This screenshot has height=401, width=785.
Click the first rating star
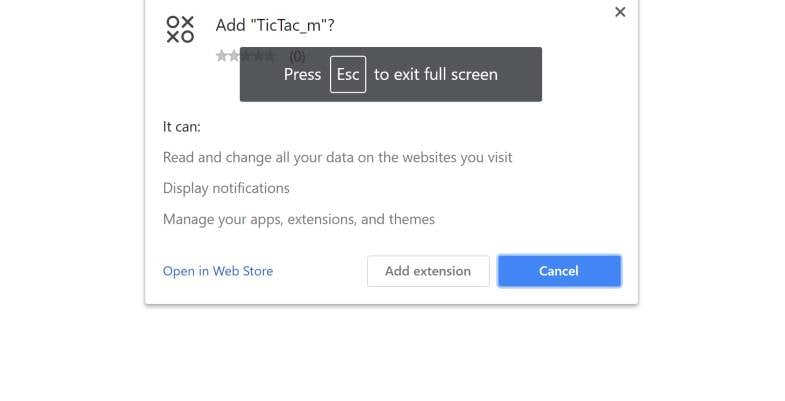221,56
